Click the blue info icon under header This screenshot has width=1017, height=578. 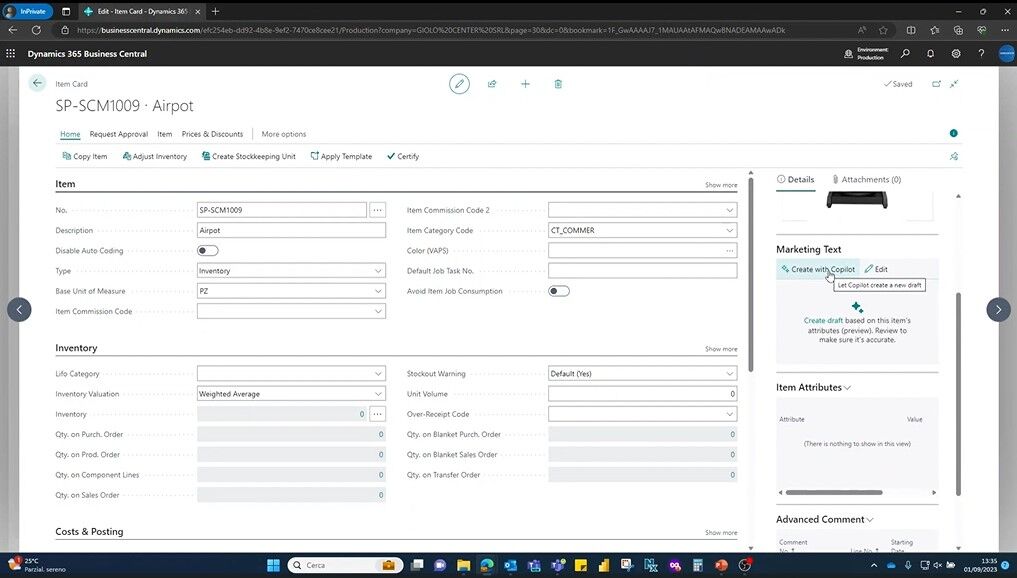(953, 133)
